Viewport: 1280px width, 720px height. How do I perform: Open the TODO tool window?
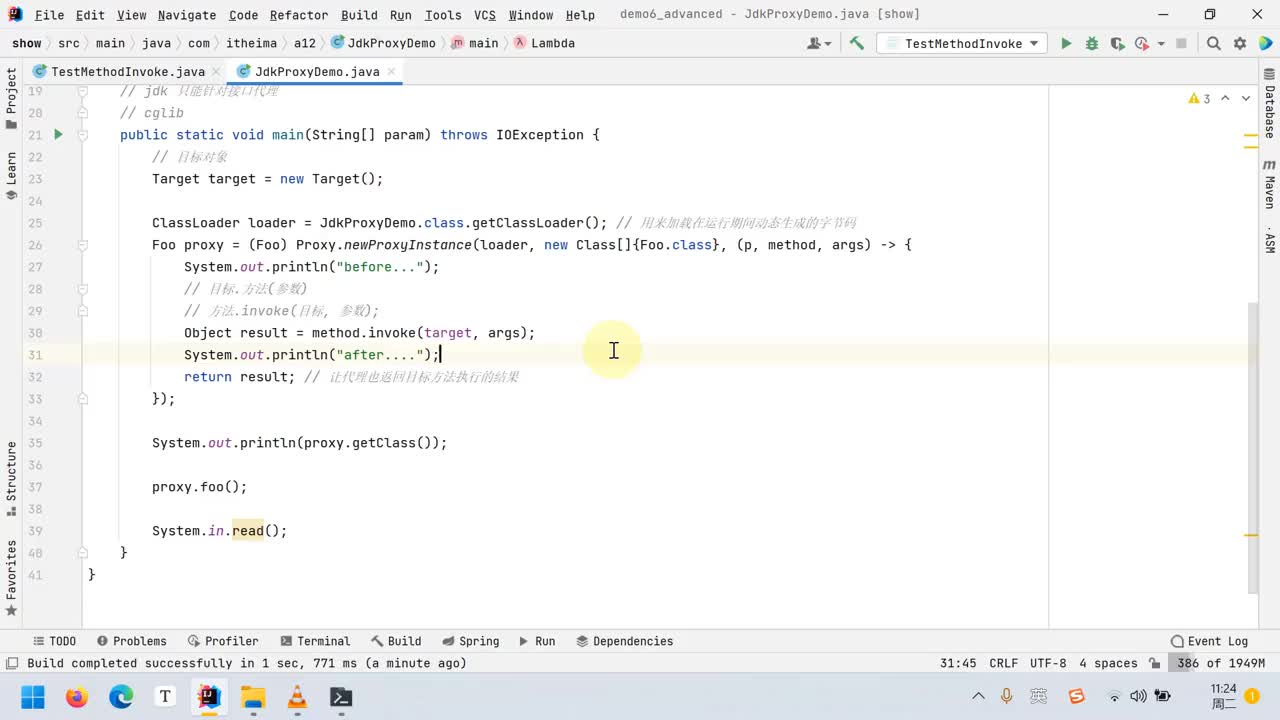tap(54, 641)
